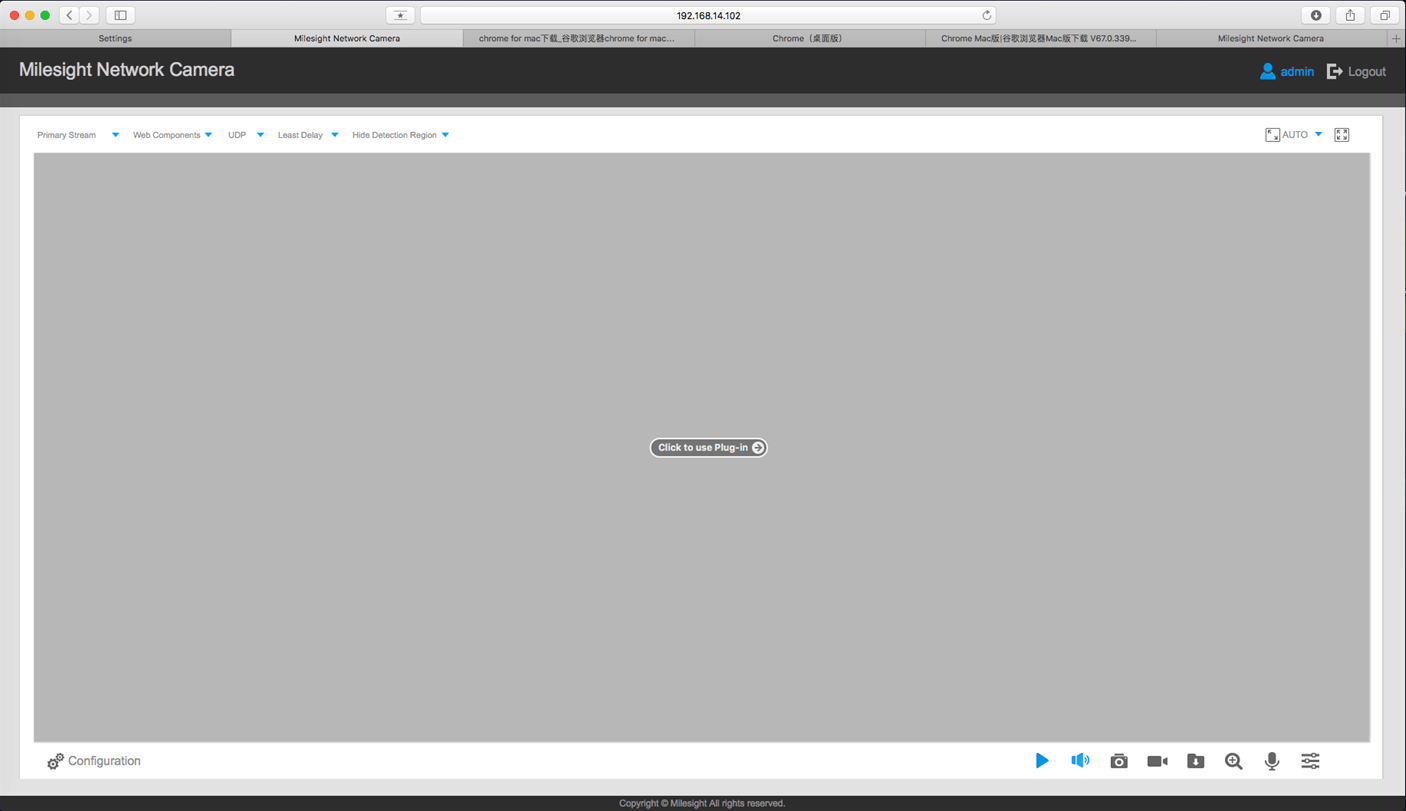The image size is (1406, 811).
Task: Switch to full screen view icon
Action: tap(1342, 135)
